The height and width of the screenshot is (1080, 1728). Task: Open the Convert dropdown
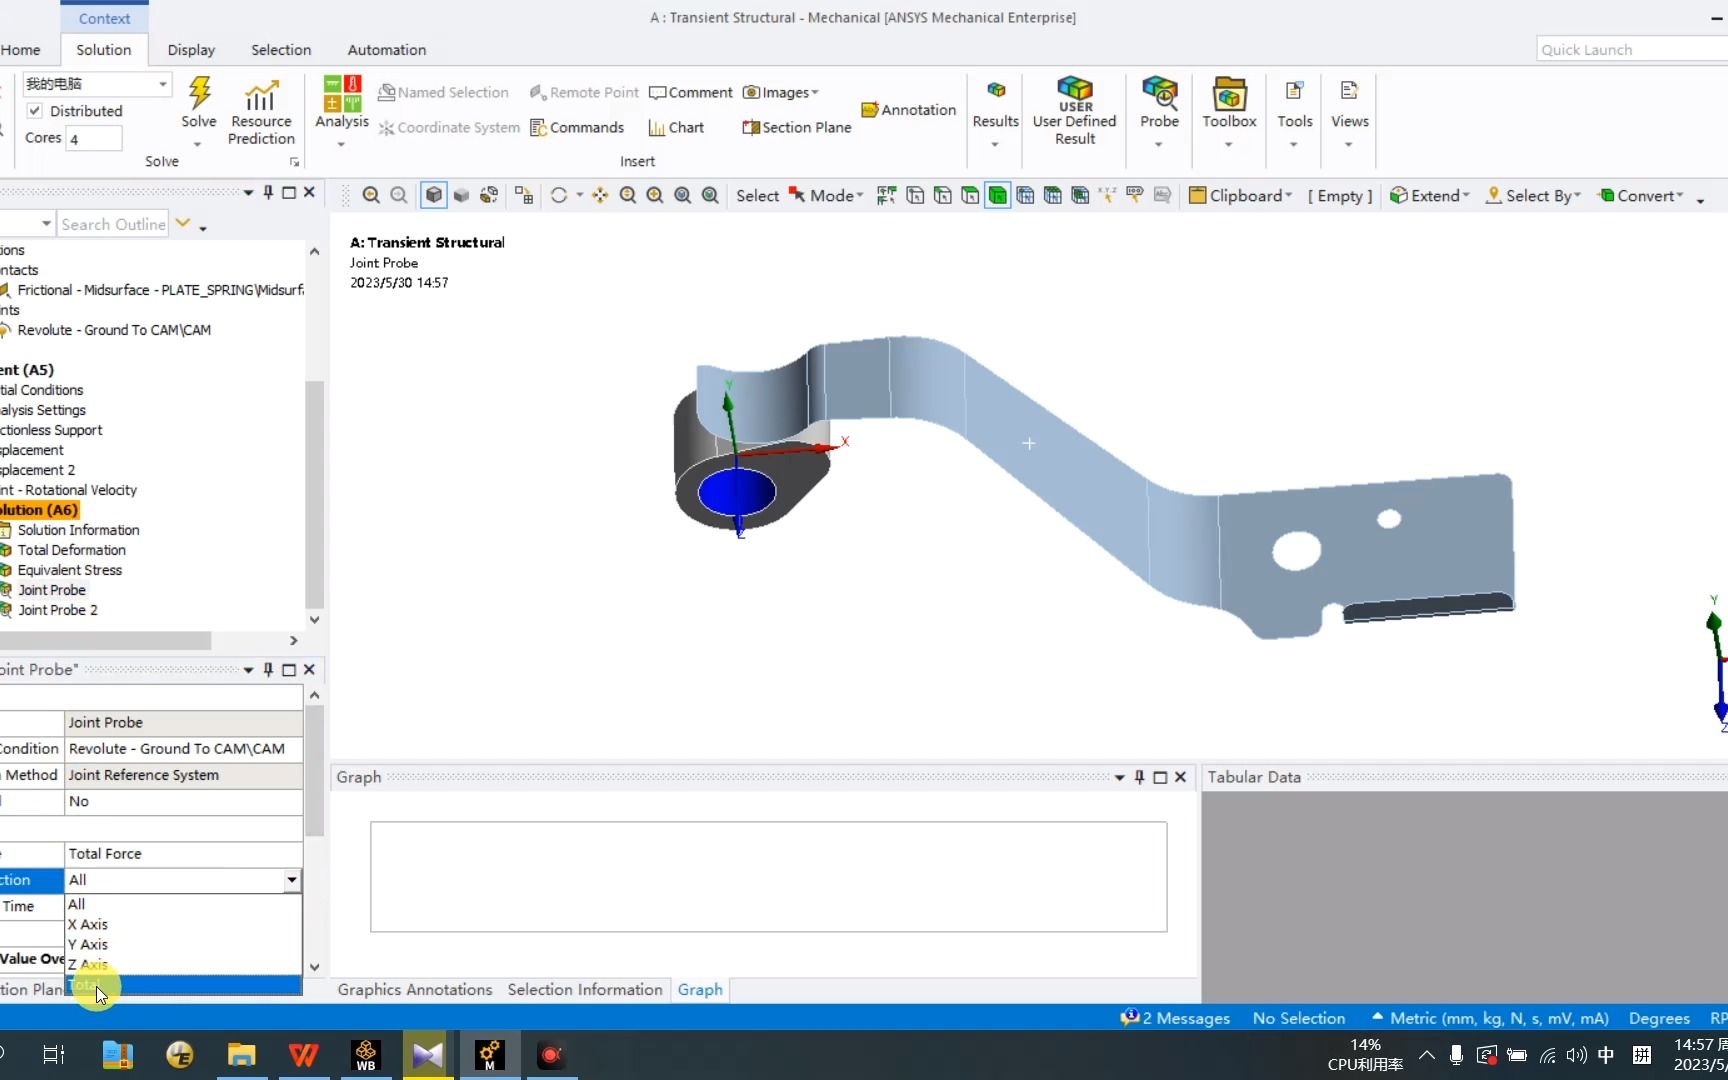1641,195
